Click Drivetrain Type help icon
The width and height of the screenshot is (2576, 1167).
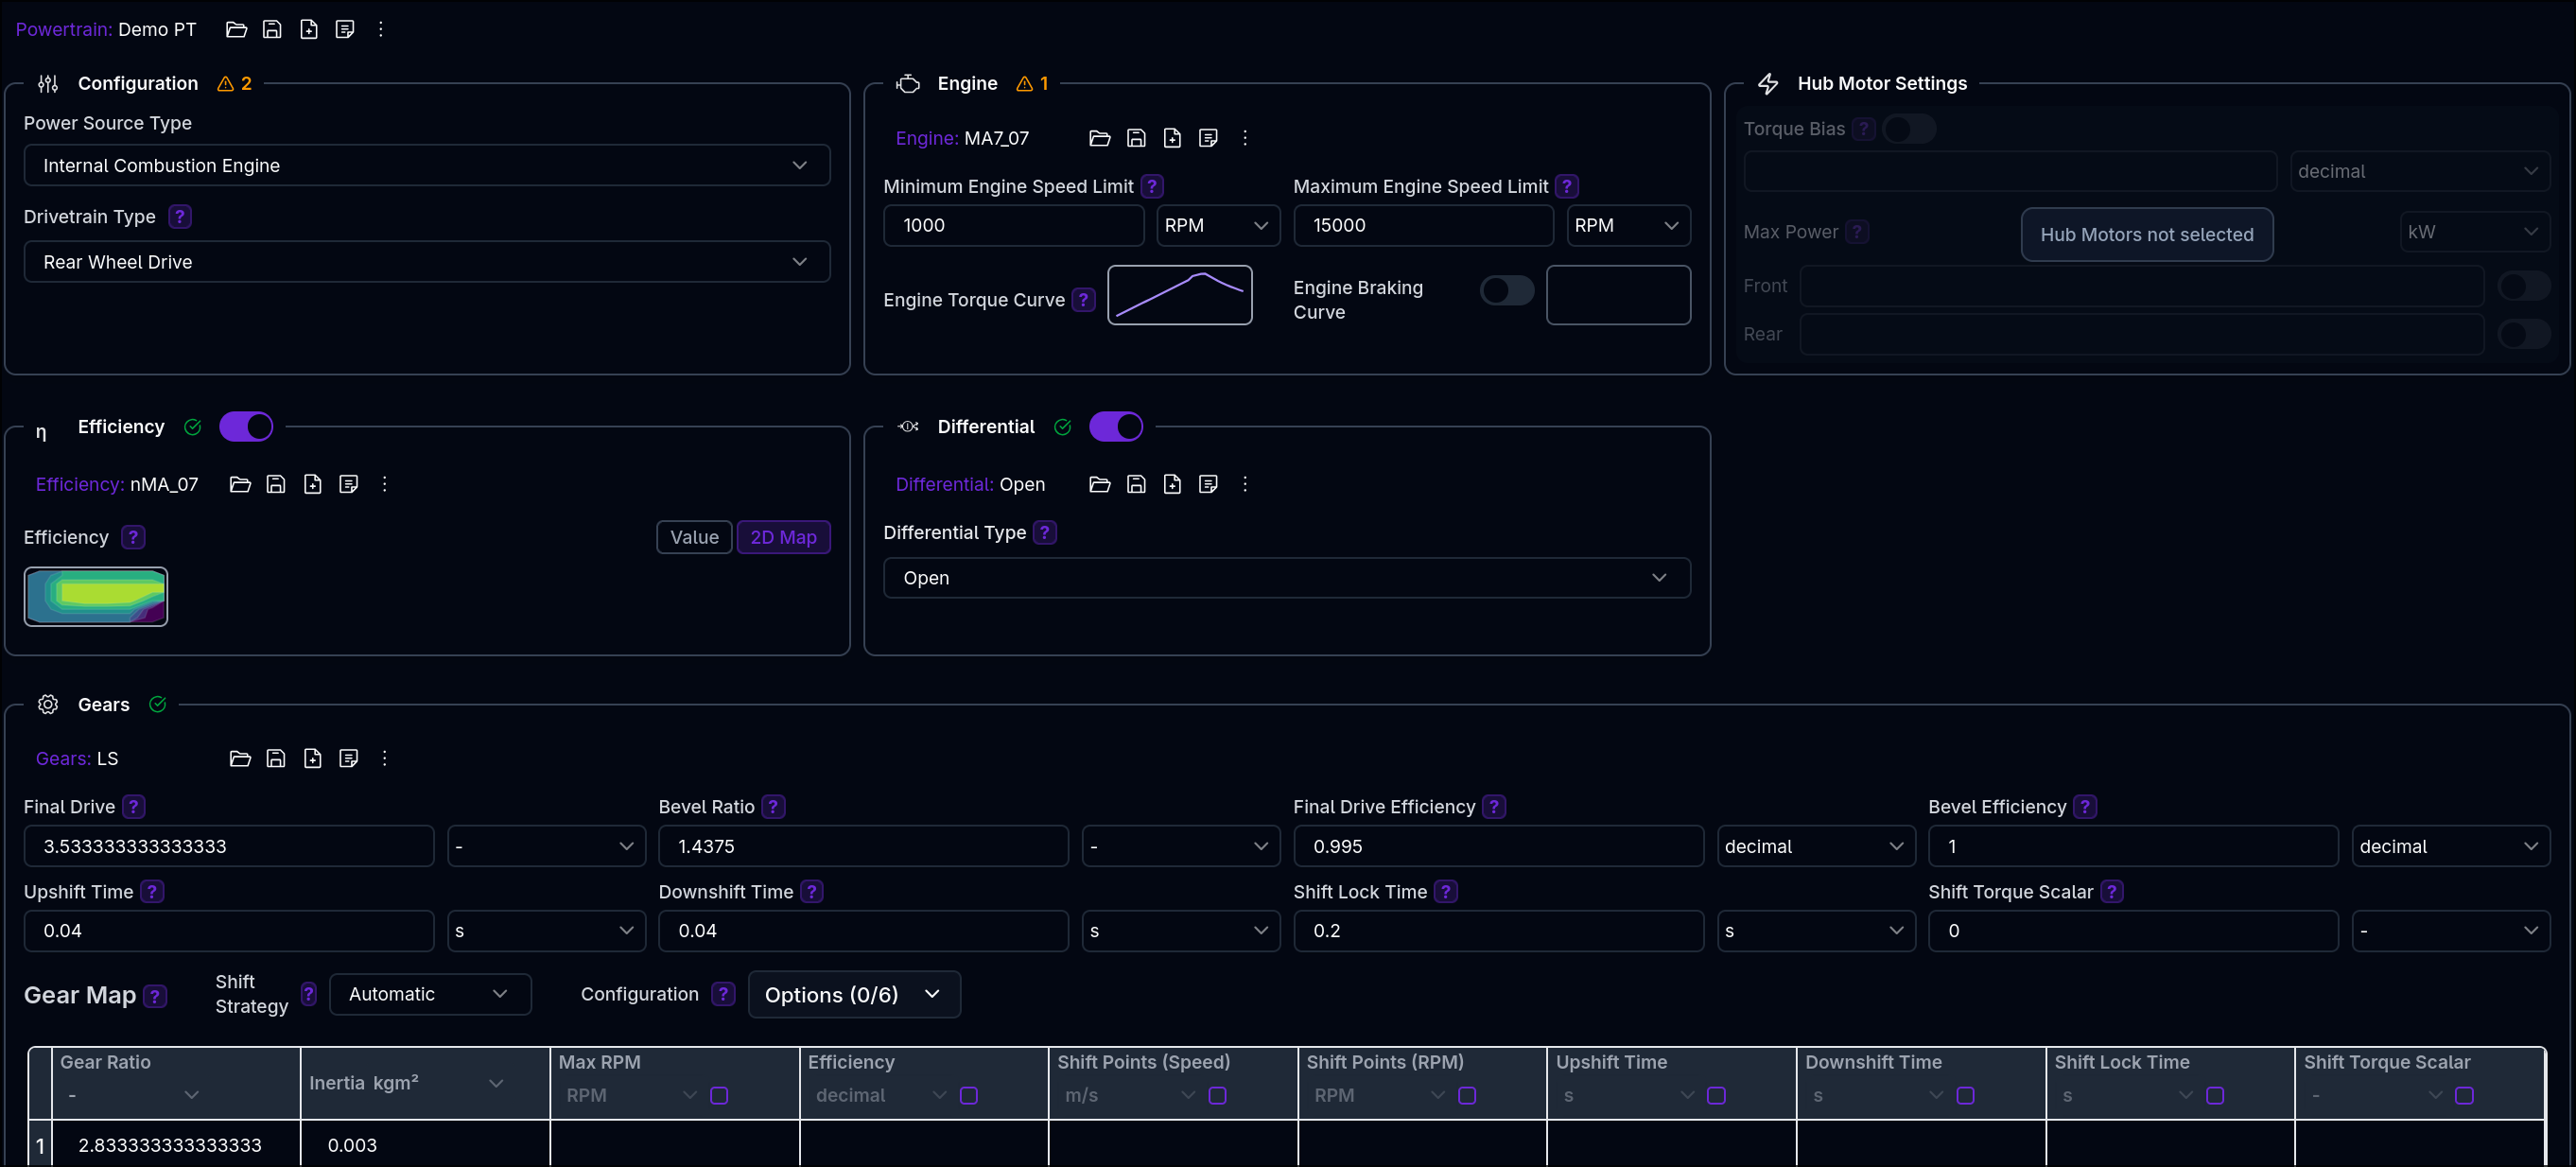(180, 216)
